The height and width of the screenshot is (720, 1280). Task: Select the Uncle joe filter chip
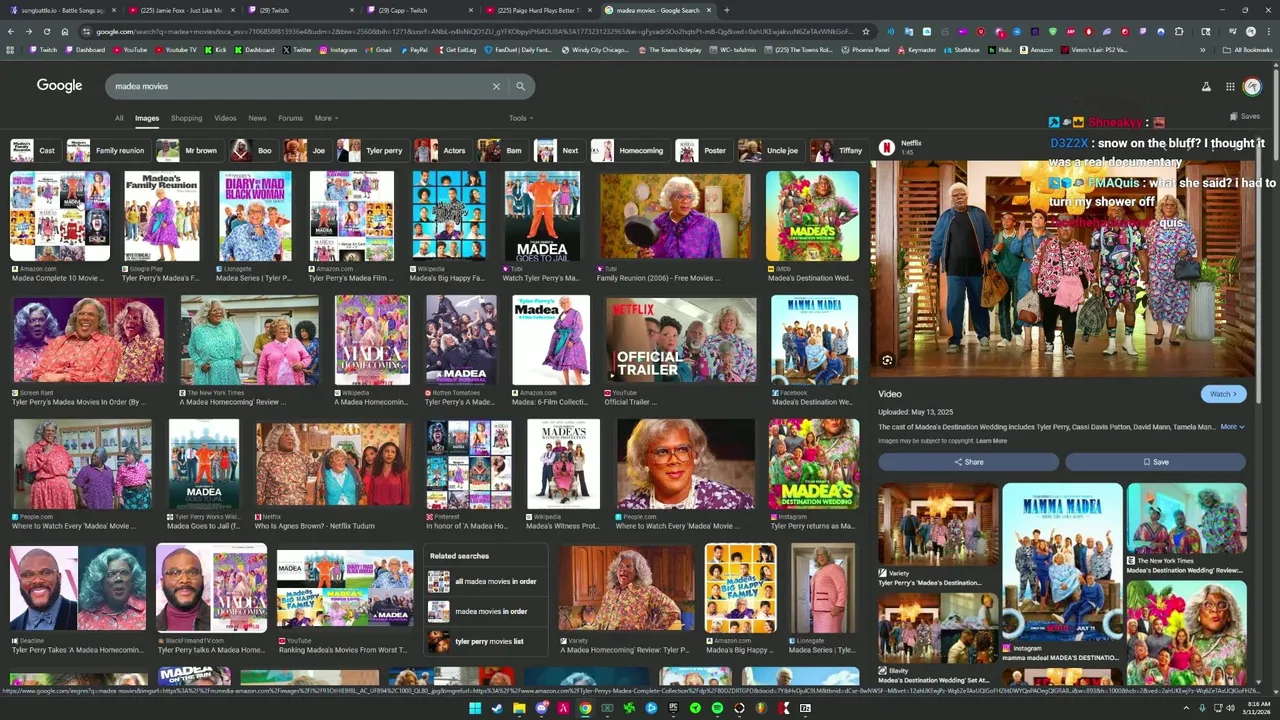coord(770,150)
